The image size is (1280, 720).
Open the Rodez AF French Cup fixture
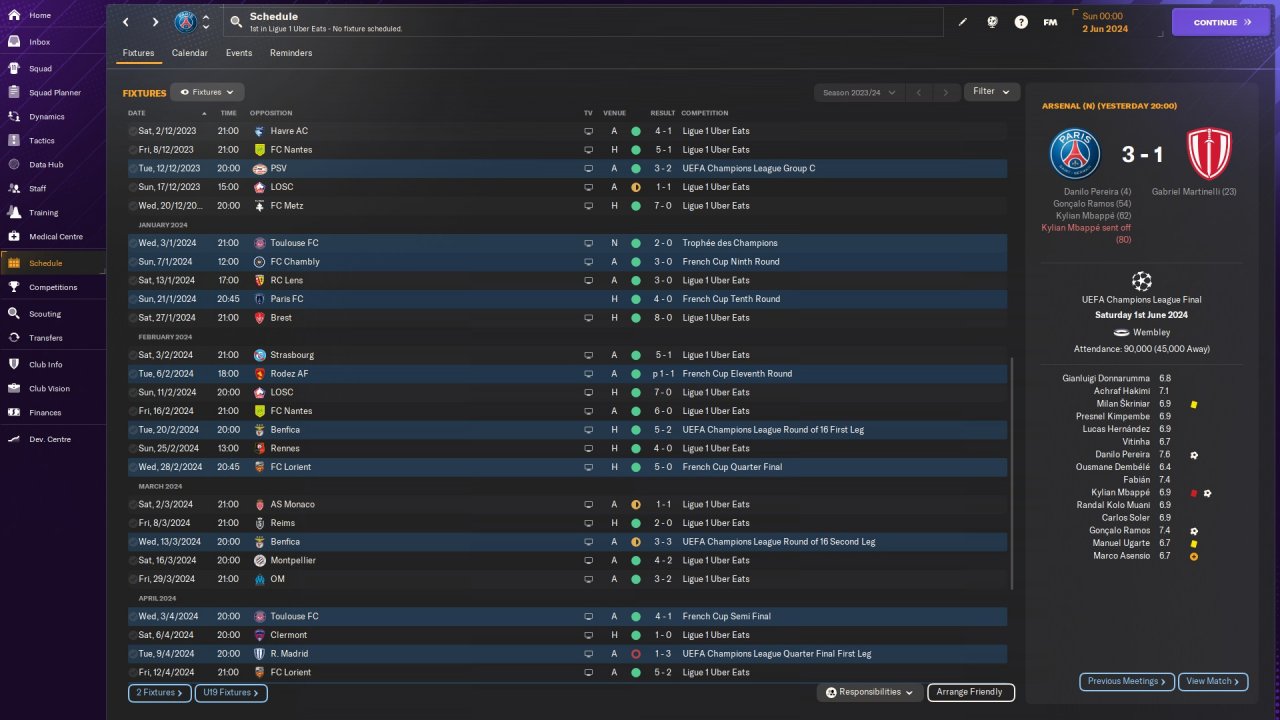tap(567, 374)
